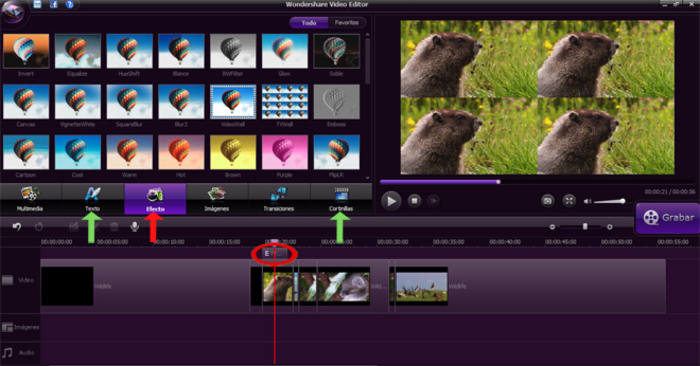Stop the preview playback
Viewport: 700px width, 366px height.
[x=414, y=201]
